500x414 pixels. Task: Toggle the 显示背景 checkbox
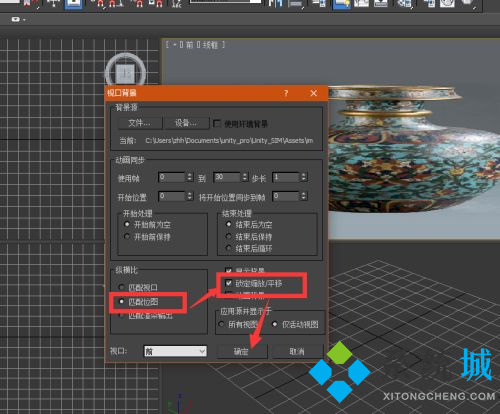(x=229, y=270)
